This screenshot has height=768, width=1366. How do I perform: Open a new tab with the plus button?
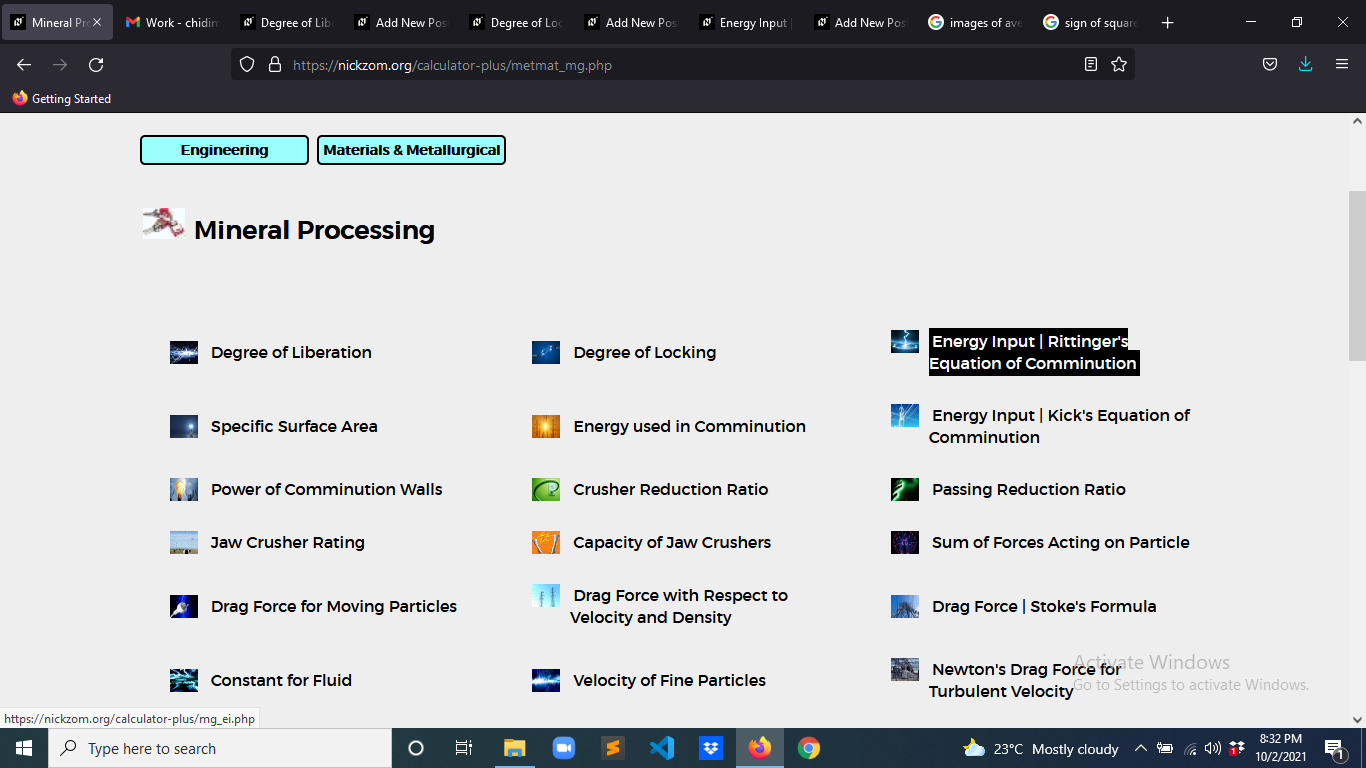[1167, 22]
